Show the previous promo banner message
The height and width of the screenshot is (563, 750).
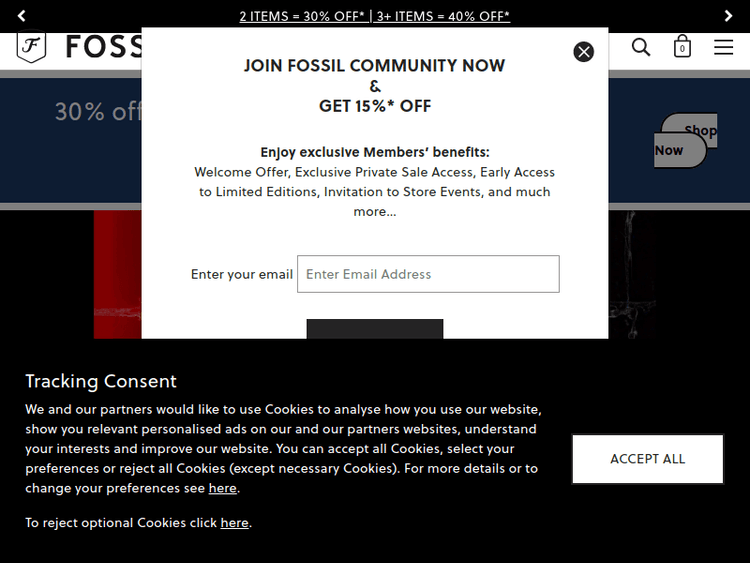click(22, 16)
